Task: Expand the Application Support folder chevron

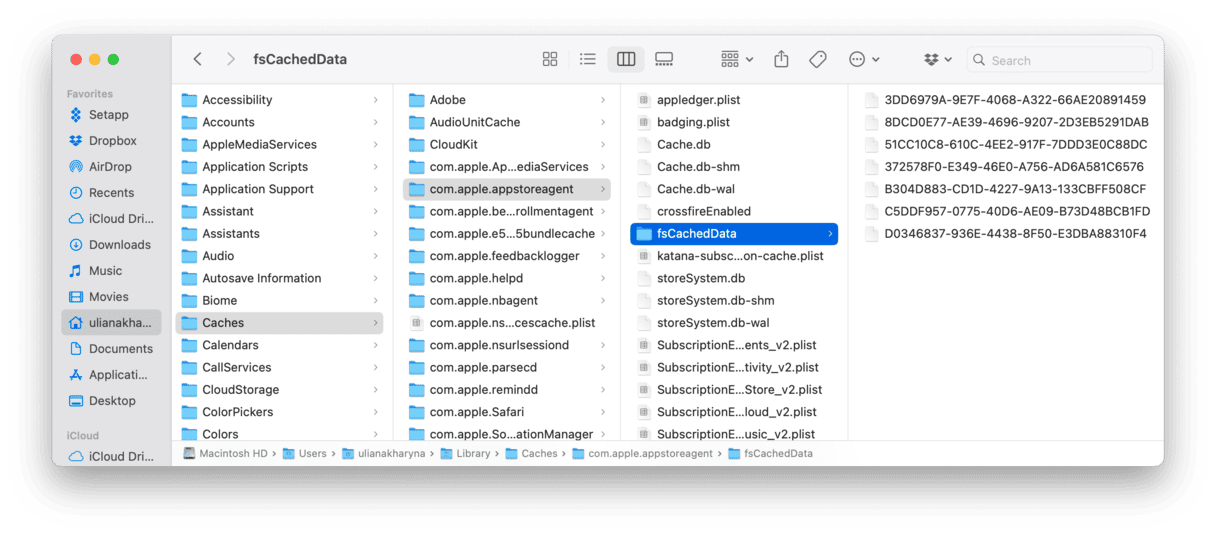Action: pyautogui.click(x=375, y=189)
